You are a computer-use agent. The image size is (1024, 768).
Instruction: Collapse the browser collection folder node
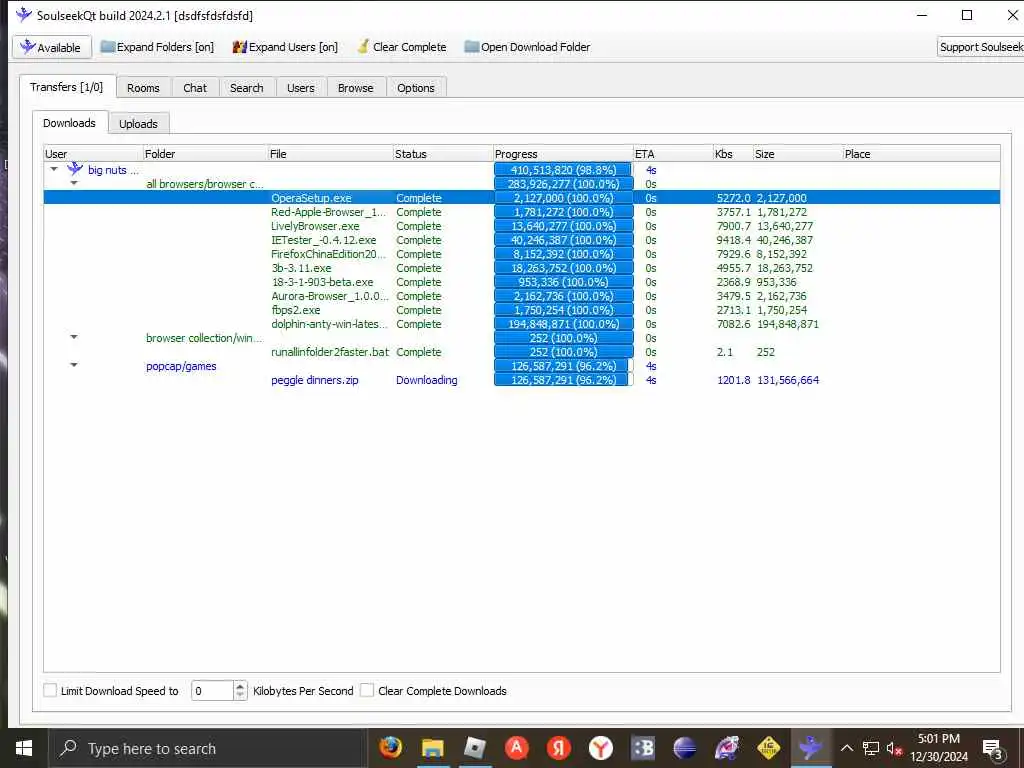(74, 338)
